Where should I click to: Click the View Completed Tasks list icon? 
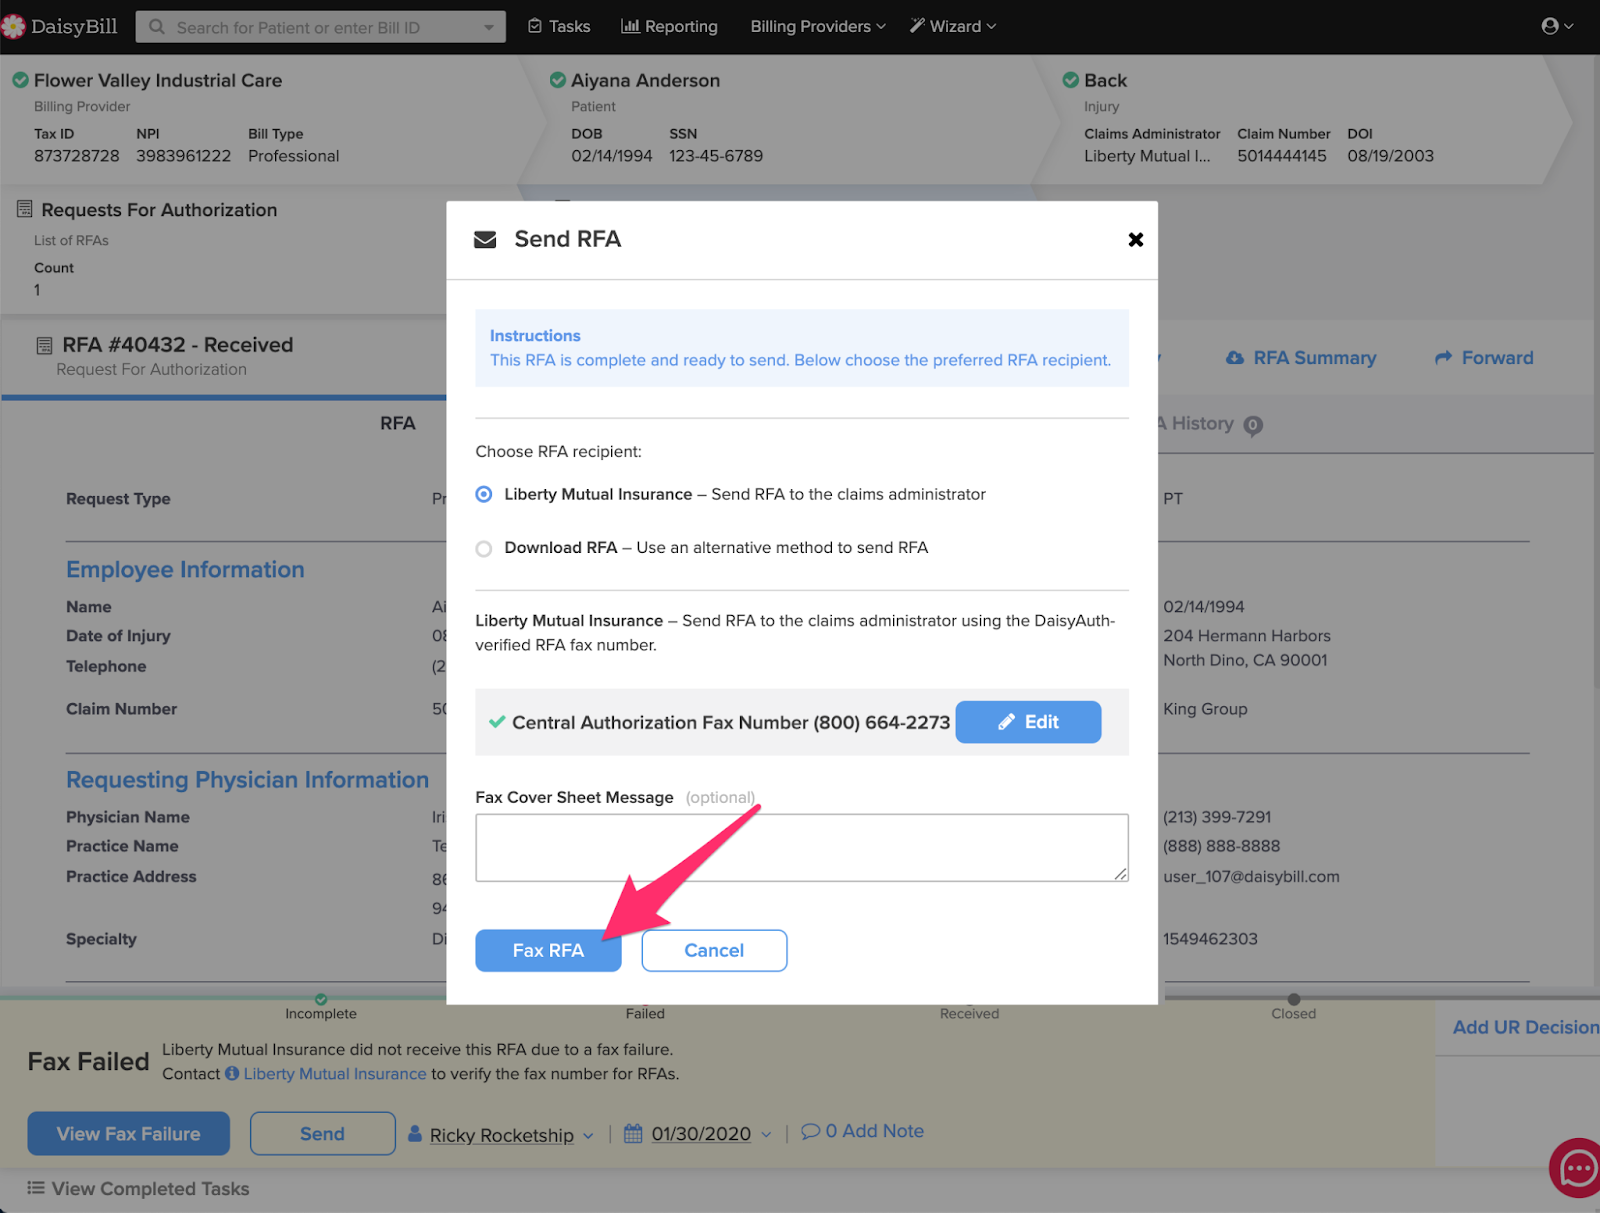click(x=36, y=1188)
